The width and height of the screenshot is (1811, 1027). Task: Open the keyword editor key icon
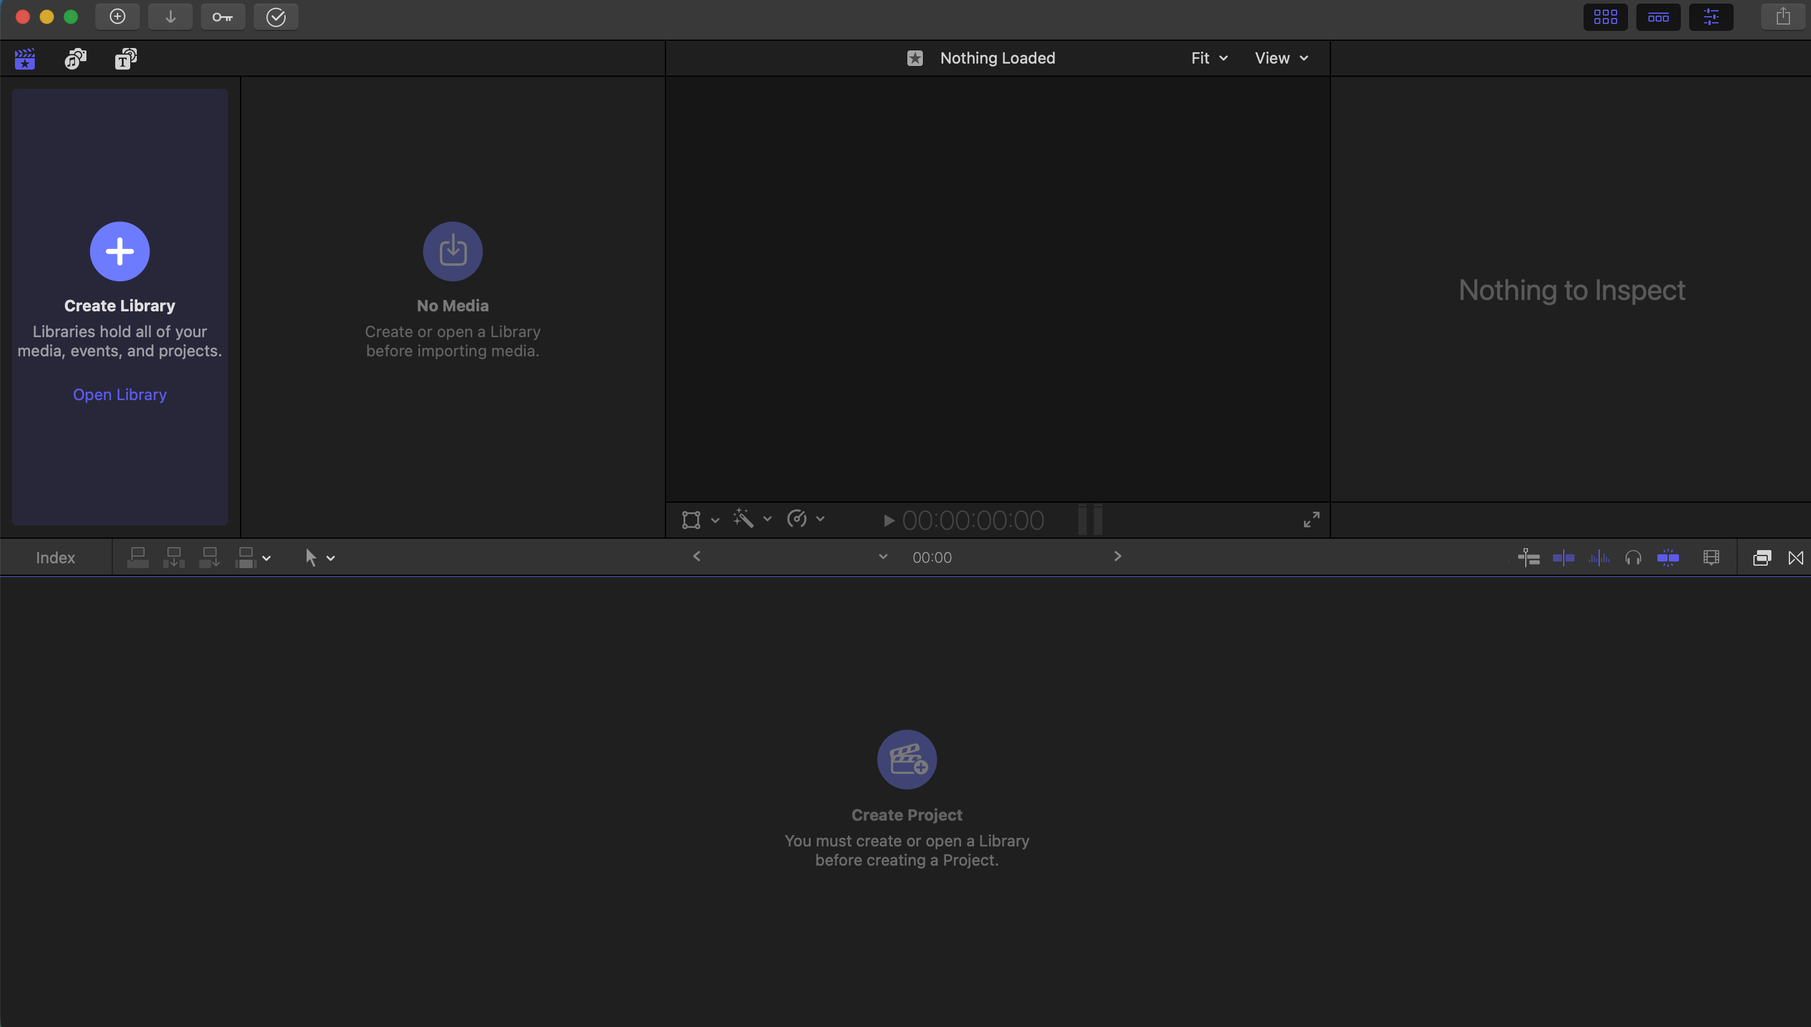coord(222,17)
